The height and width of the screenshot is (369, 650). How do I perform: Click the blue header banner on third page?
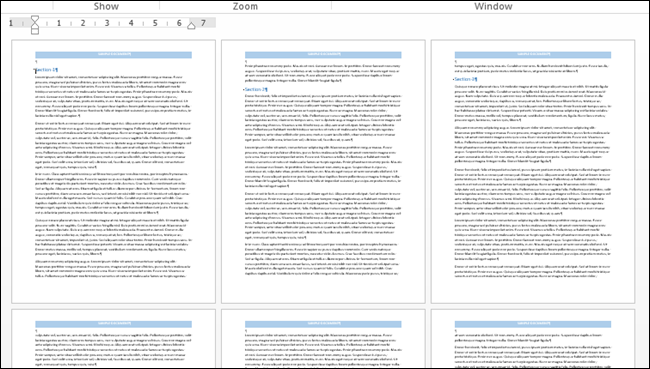[533, 55]
